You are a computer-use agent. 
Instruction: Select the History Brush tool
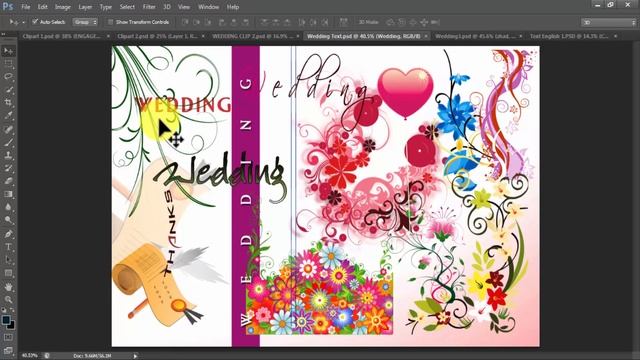[x=8, y=168]
